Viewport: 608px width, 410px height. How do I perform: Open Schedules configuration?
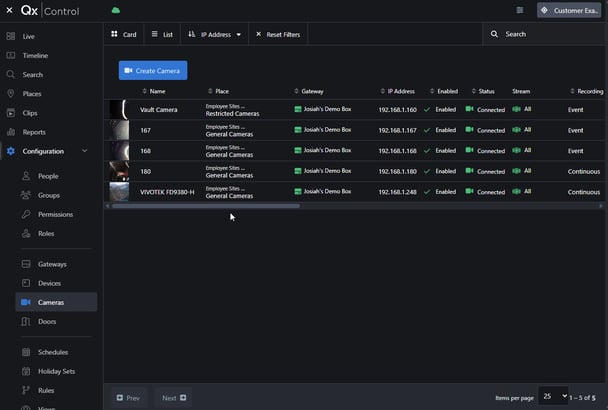(x=53, y=352)
